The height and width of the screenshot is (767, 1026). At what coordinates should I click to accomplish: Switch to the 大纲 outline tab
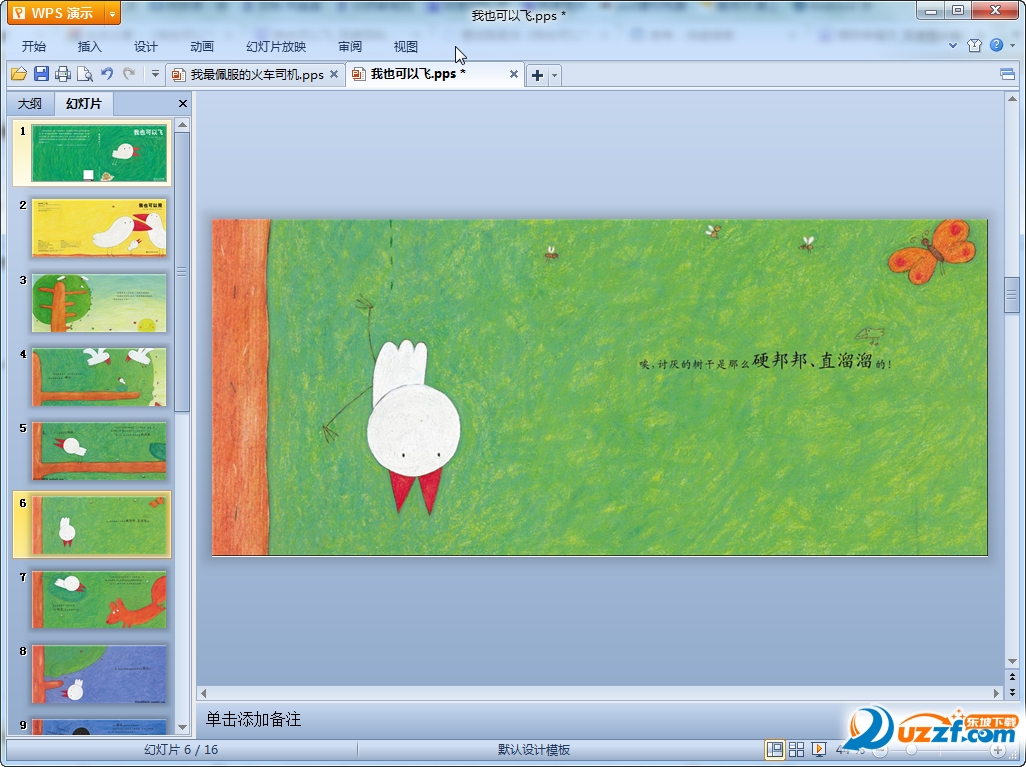click(x=30, y=103)
